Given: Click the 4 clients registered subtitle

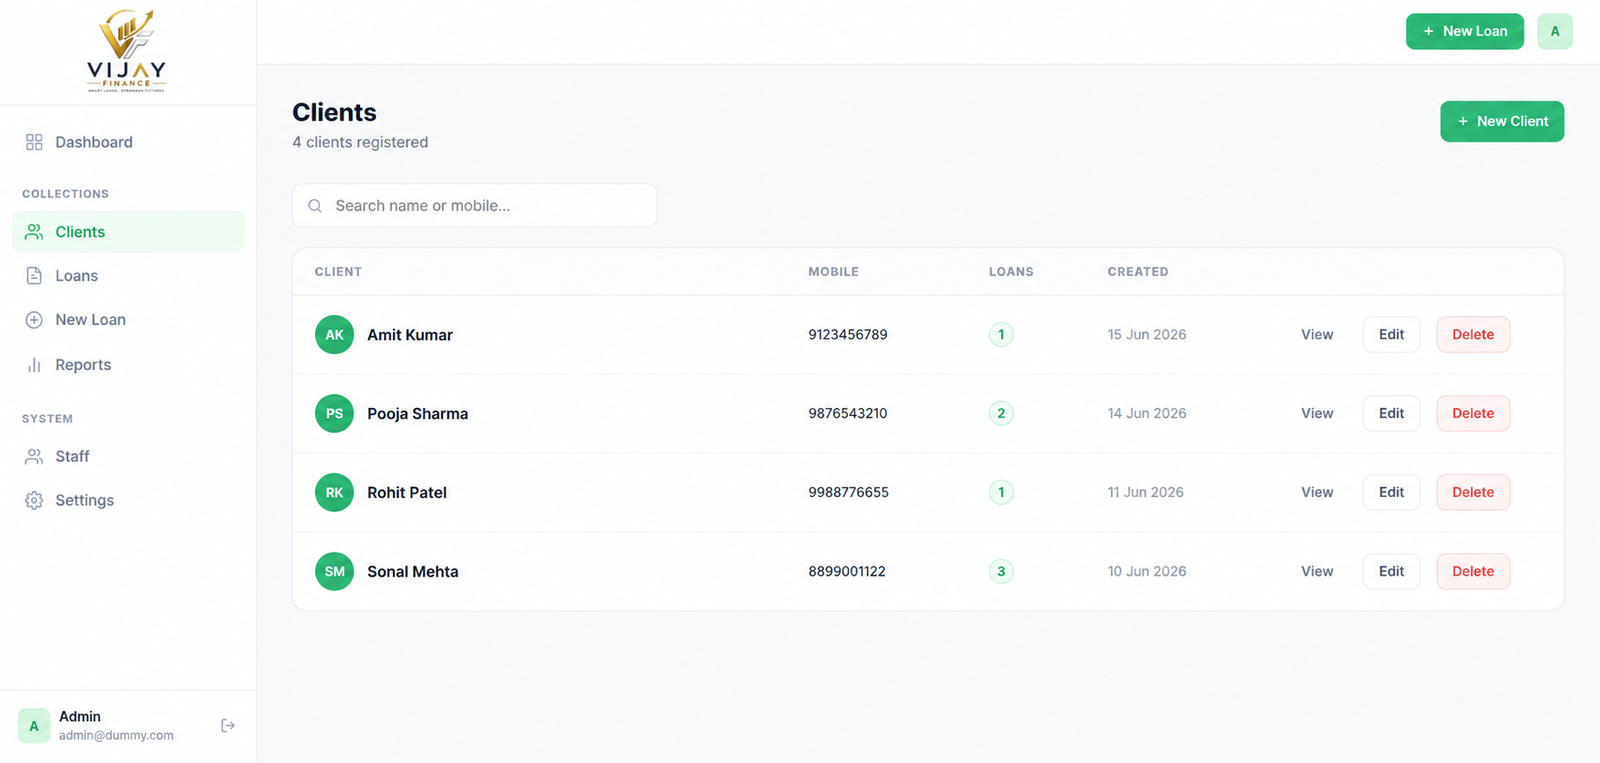Looking at the screenshot, I should tap(360, 142).
